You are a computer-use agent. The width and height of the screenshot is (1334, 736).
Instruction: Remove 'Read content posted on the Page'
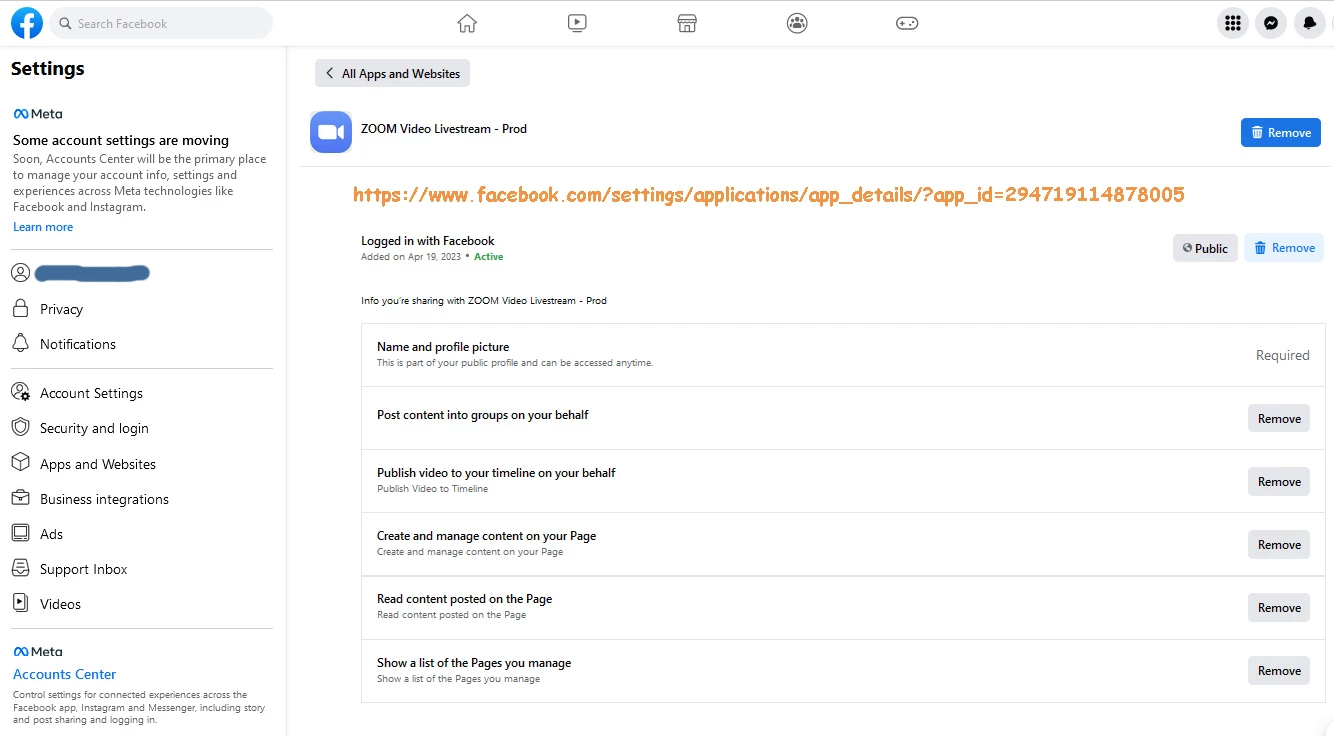(1279, 607)
